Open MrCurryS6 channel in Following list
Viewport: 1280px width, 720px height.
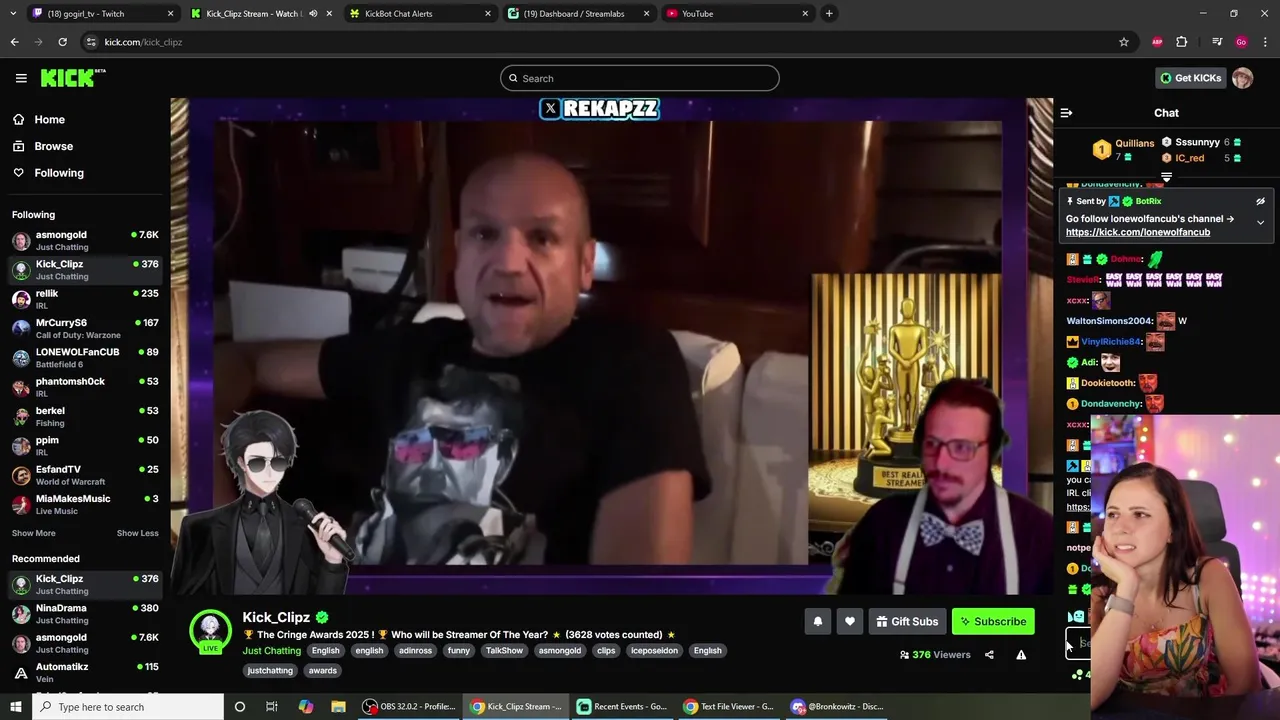[85, 328]
